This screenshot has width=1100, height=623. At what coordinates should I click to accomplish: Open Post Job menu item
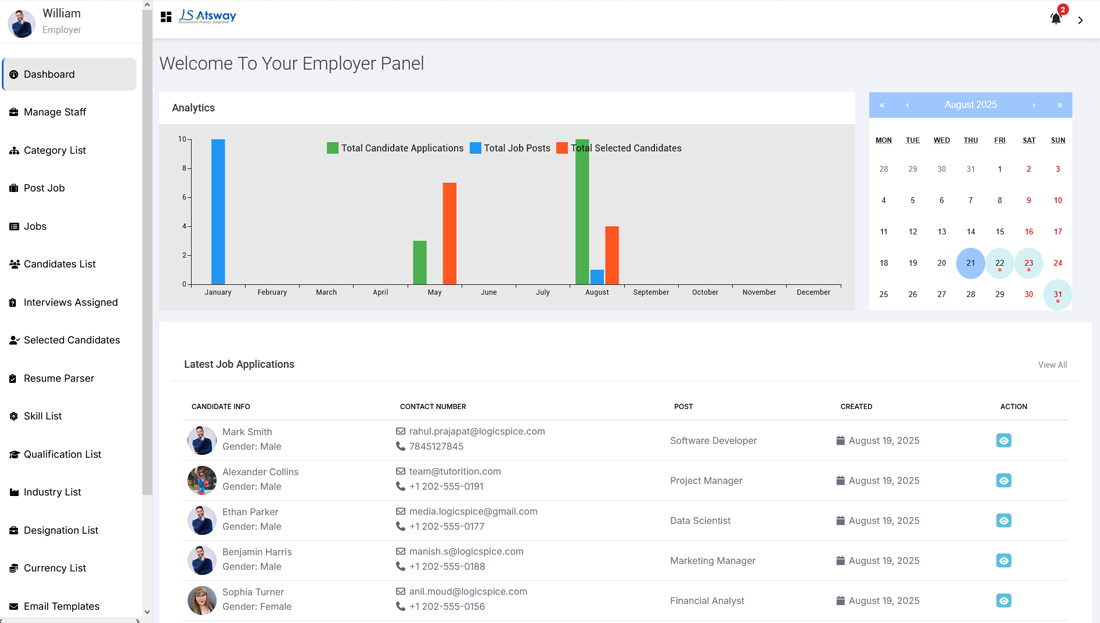pos(44,188)
